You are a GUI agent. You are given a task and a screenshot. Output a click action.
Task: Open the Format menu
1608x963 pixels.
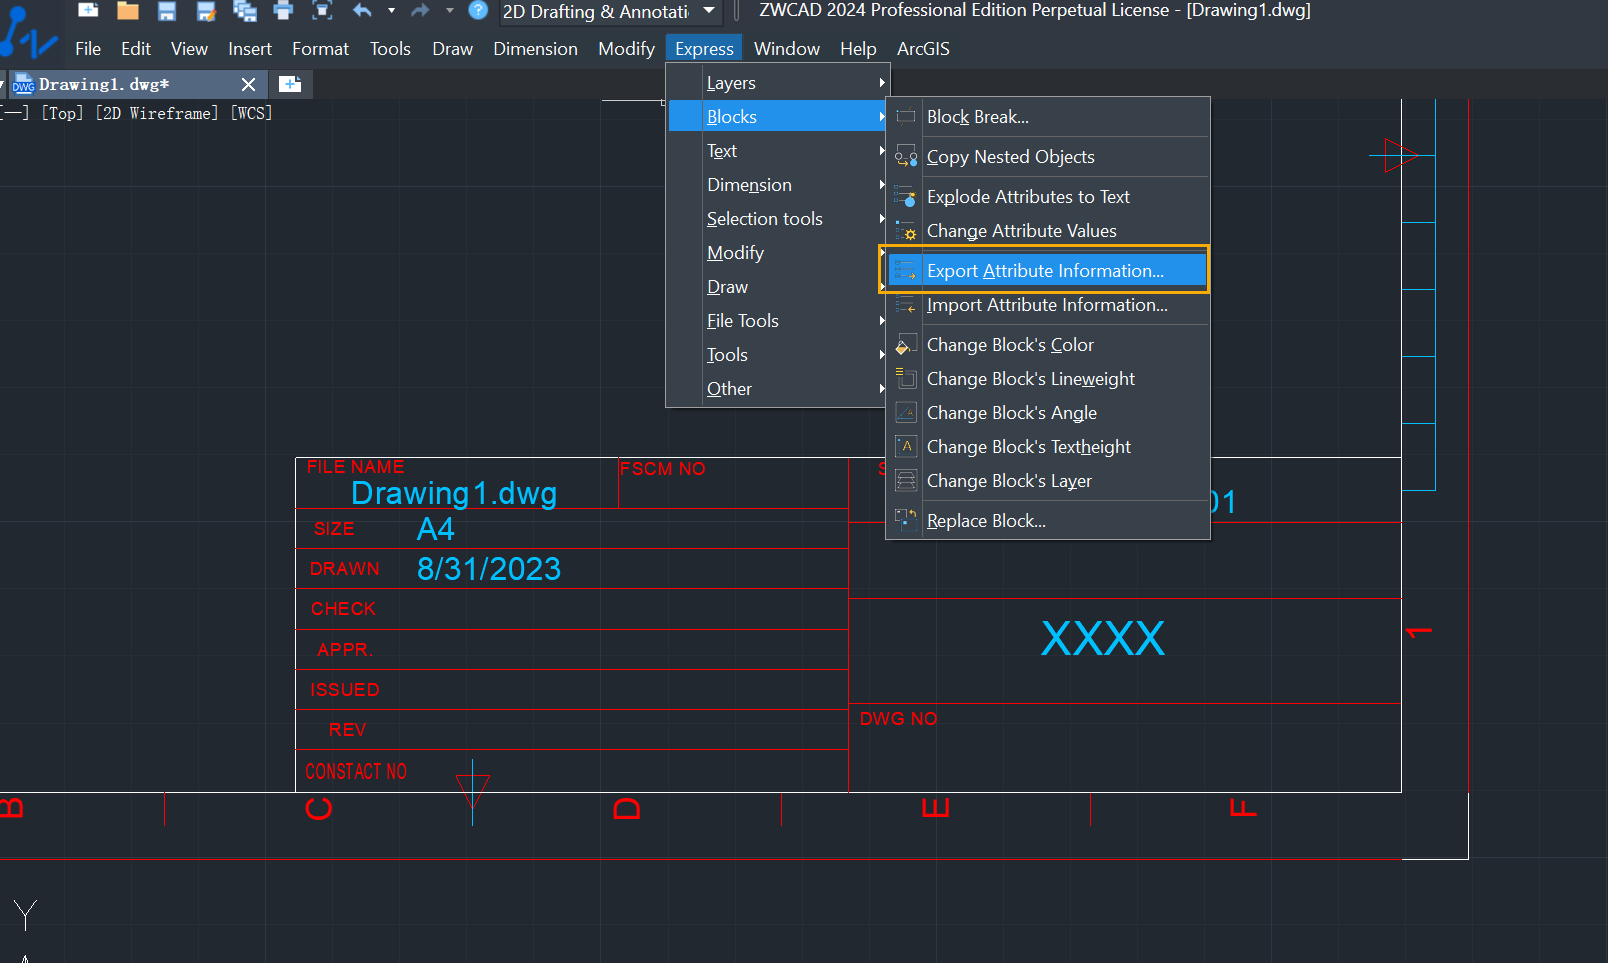point(320,49)
